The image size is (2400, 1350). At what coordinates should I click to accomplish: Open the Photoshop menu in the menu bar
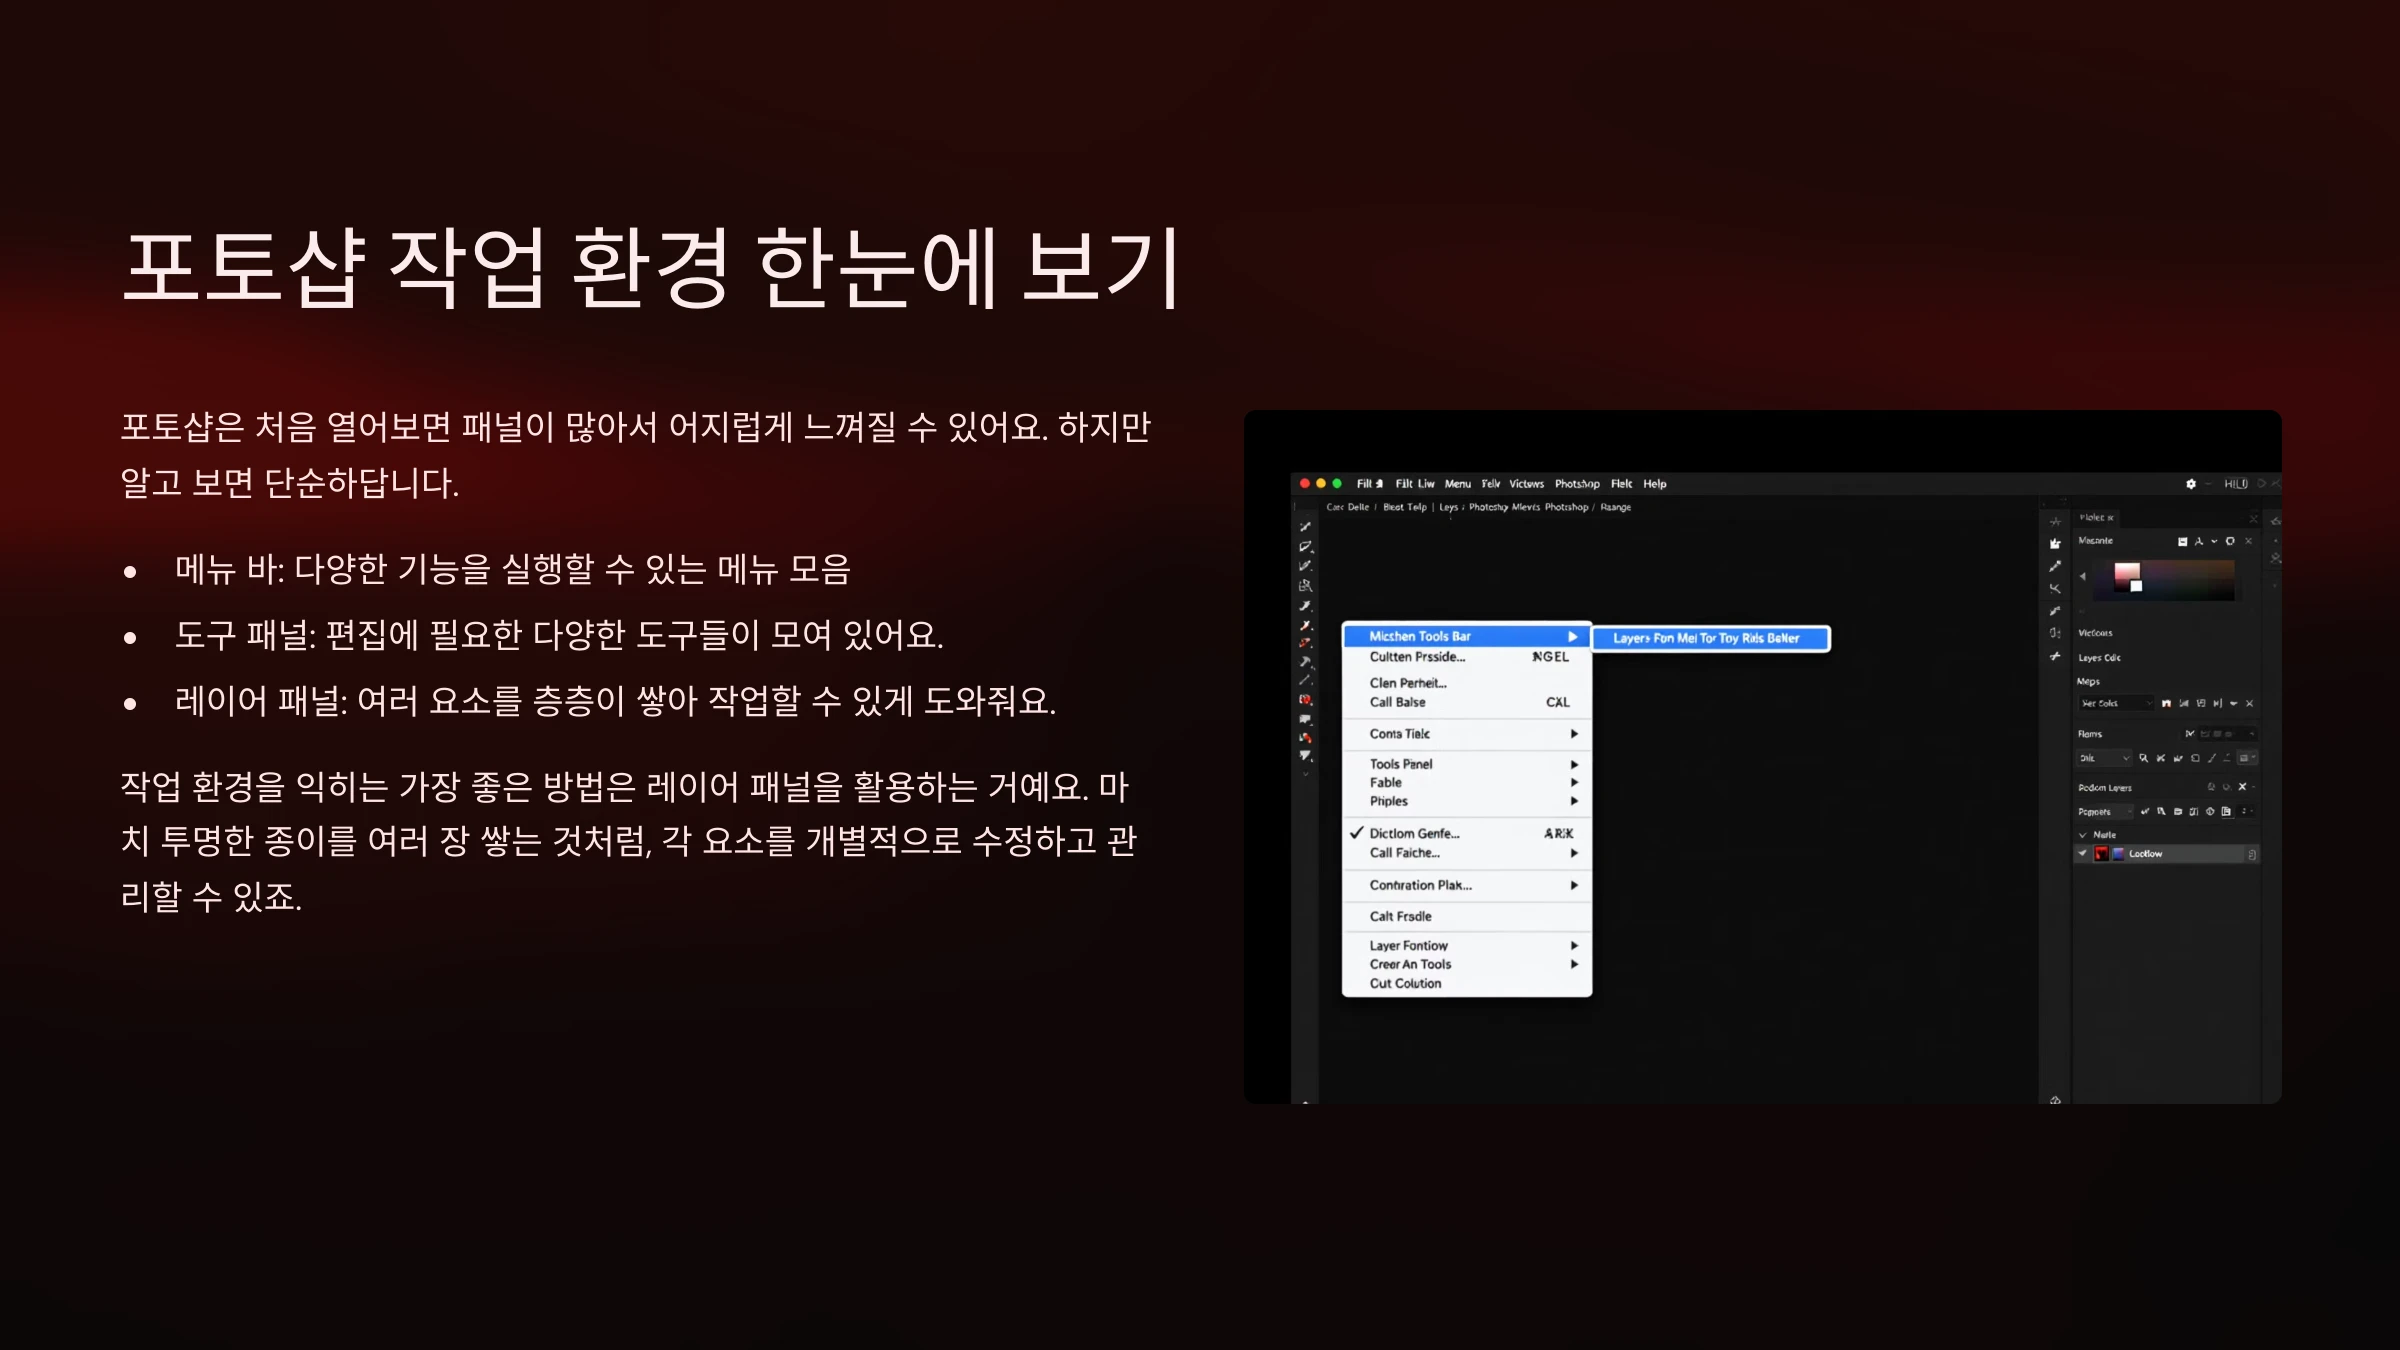click(1575, 484)
